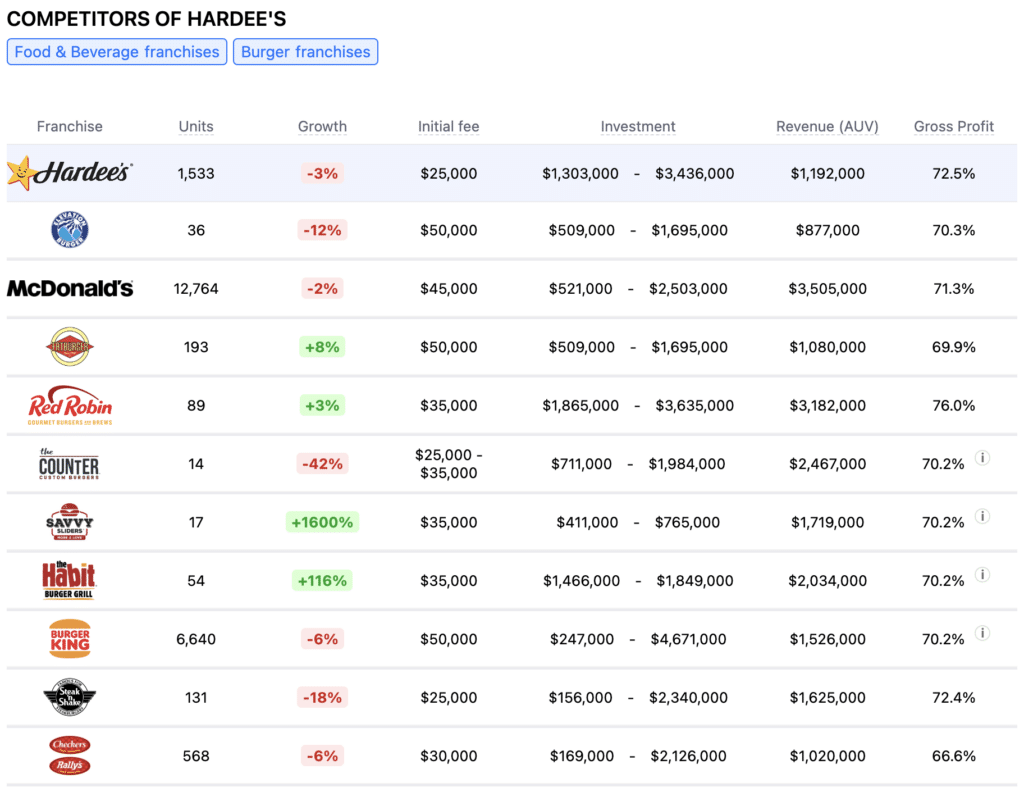Sort by the Revenue (AUV) column header
Screen dimensions: 1024x801
[827, 126]
